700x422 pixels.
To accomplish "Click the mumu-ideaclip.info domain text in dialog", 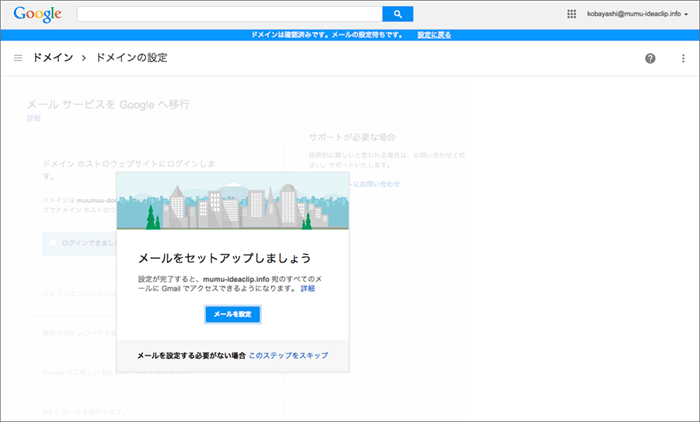I will [x=236, y=279].
